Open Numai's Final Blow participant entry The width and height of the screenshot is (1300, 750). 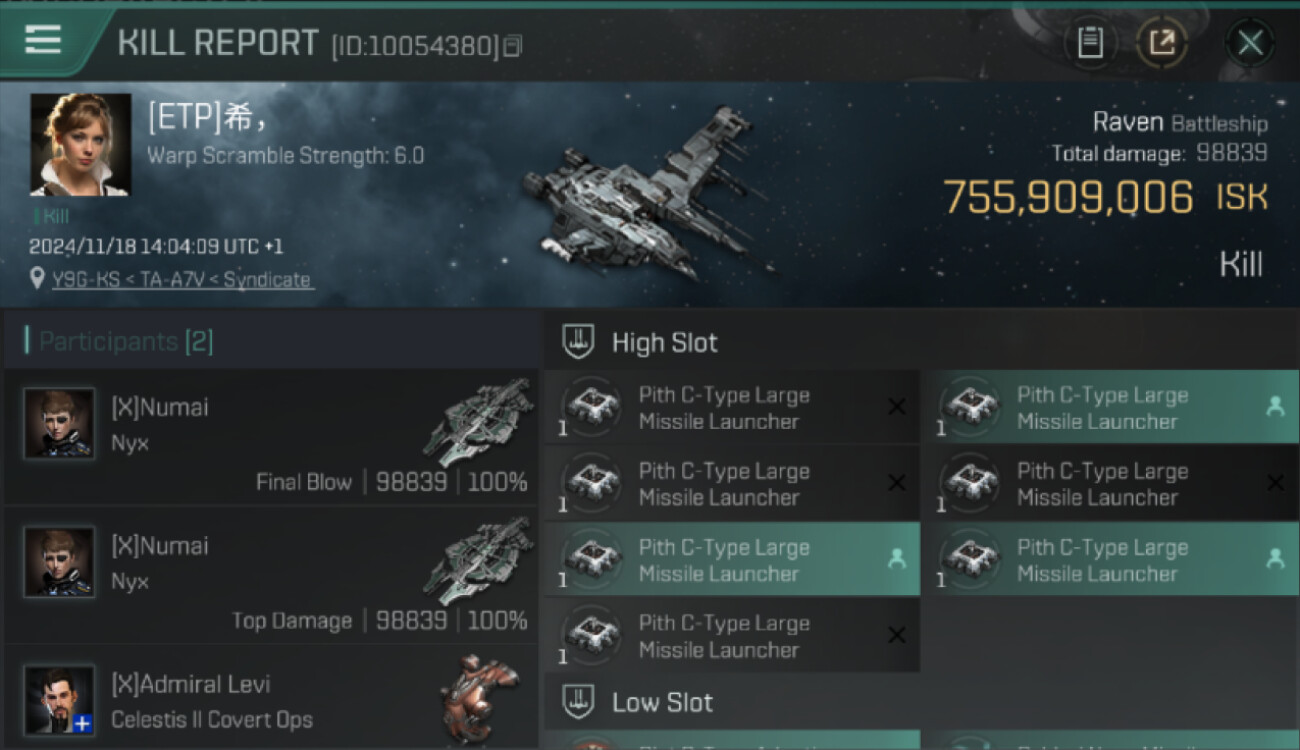point(270,437)
